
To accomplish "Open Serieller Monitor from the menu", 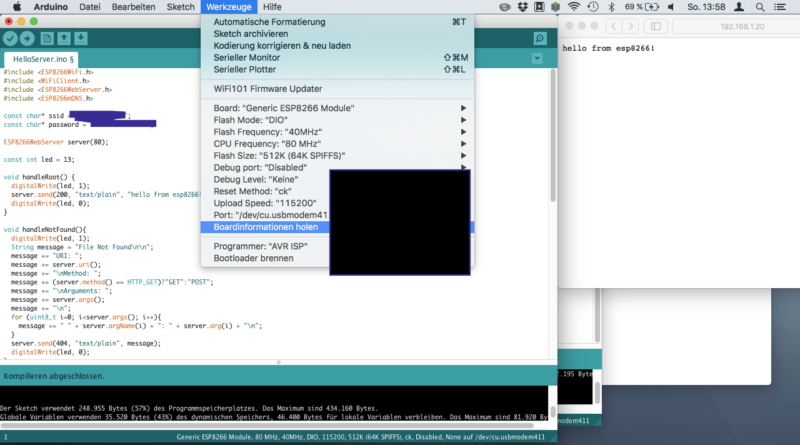I will 337,58.
